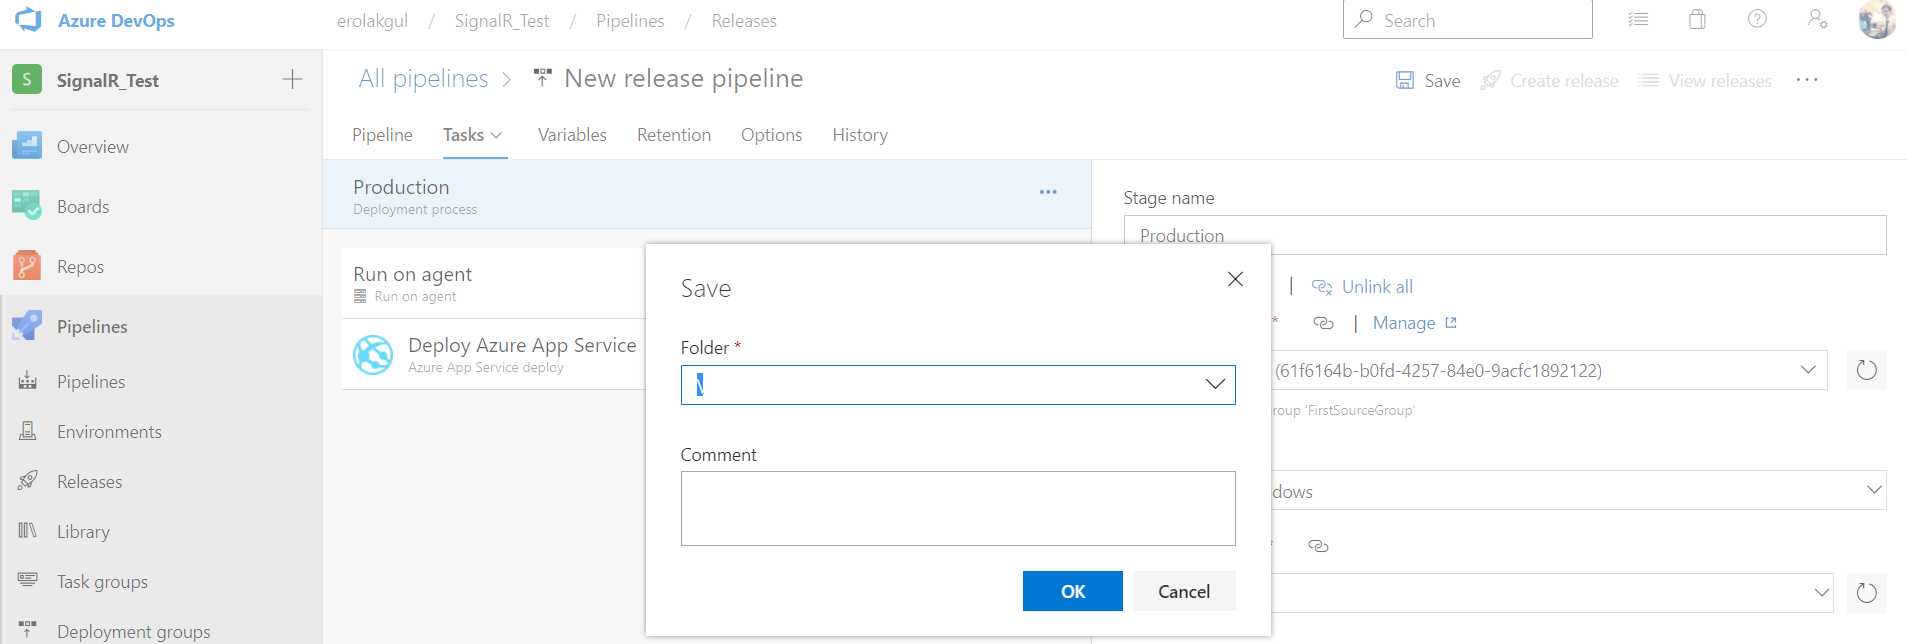The width and height of the screenshot is (1907, 644).
Task: Open the Boards sidebar icon
Action: [27, 206]
